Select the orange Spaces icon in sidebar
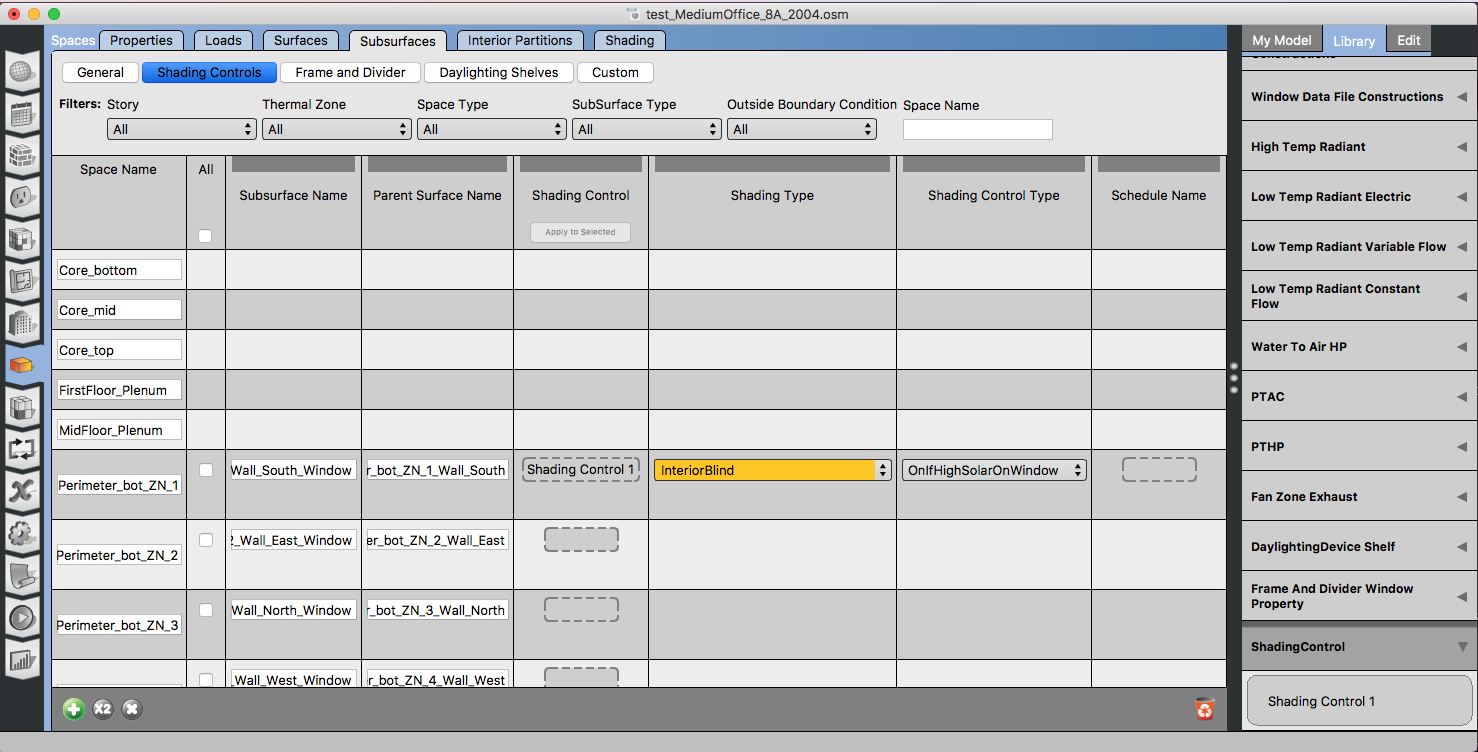Viewport: 1478px width, 752px height. tap(22, 365)
